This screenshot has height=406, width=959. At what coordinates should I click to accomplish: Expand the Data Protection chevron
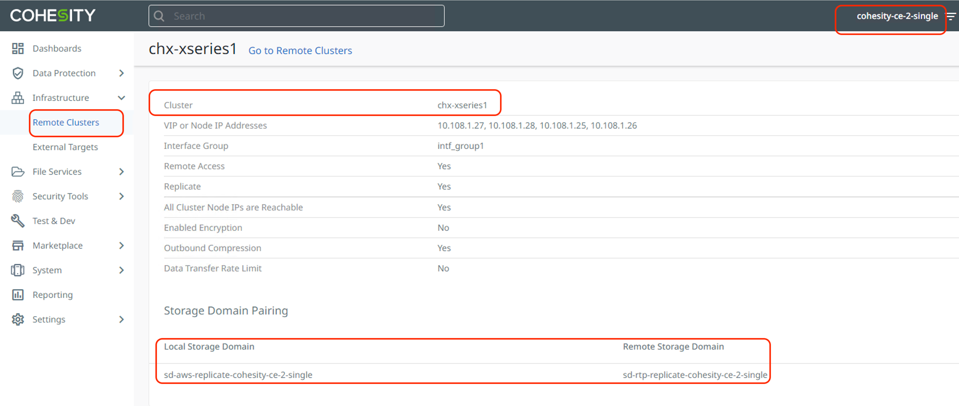click(121, 73)
